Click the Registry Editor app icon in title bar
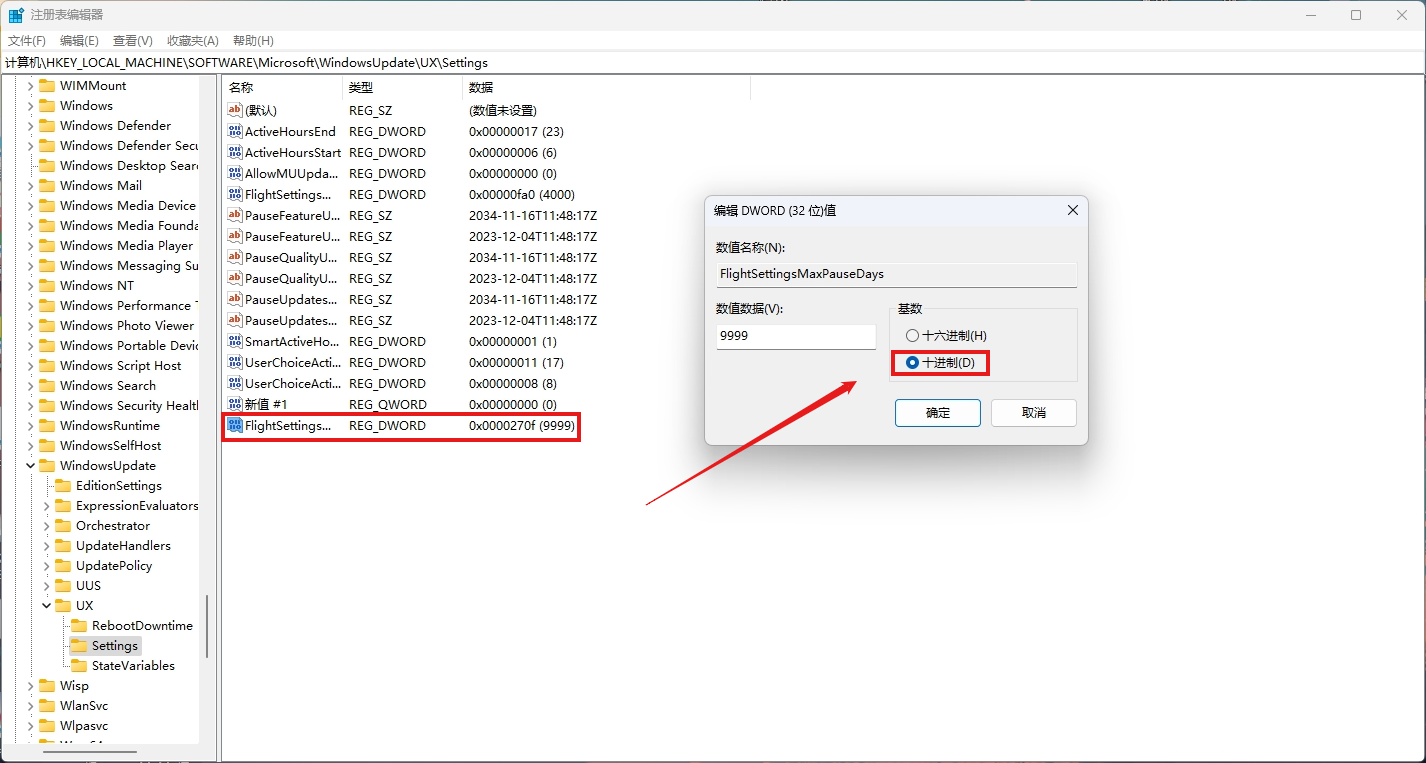This screenshot has width=1426, height=763. click(x=16, y=15)
